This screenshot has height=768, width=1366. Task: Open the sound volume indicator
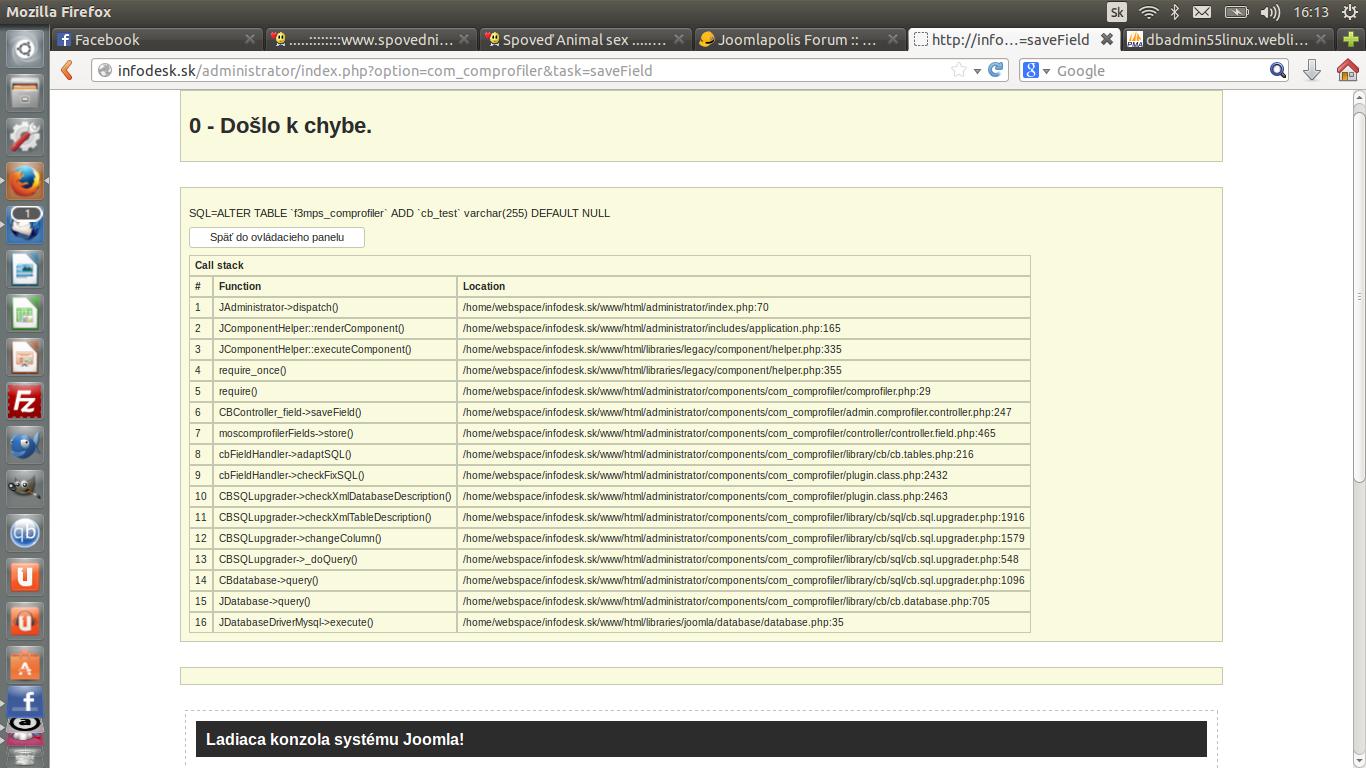1271,12
